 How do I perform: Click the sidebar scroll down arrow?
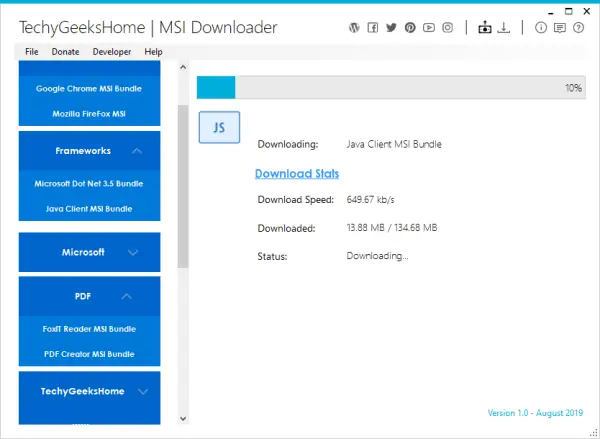point(183,419)
